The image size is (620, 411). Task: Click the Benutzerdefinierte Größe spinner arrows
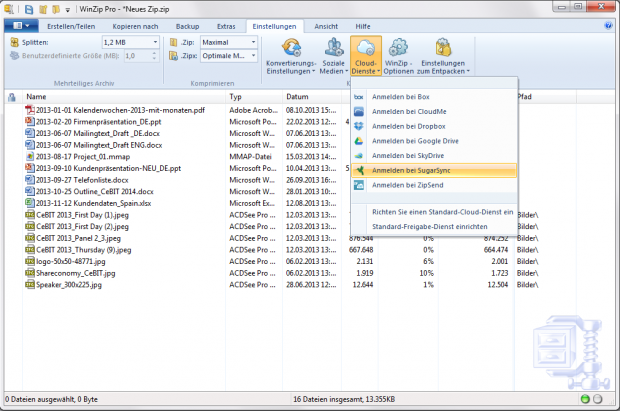(x=155, y=56)
